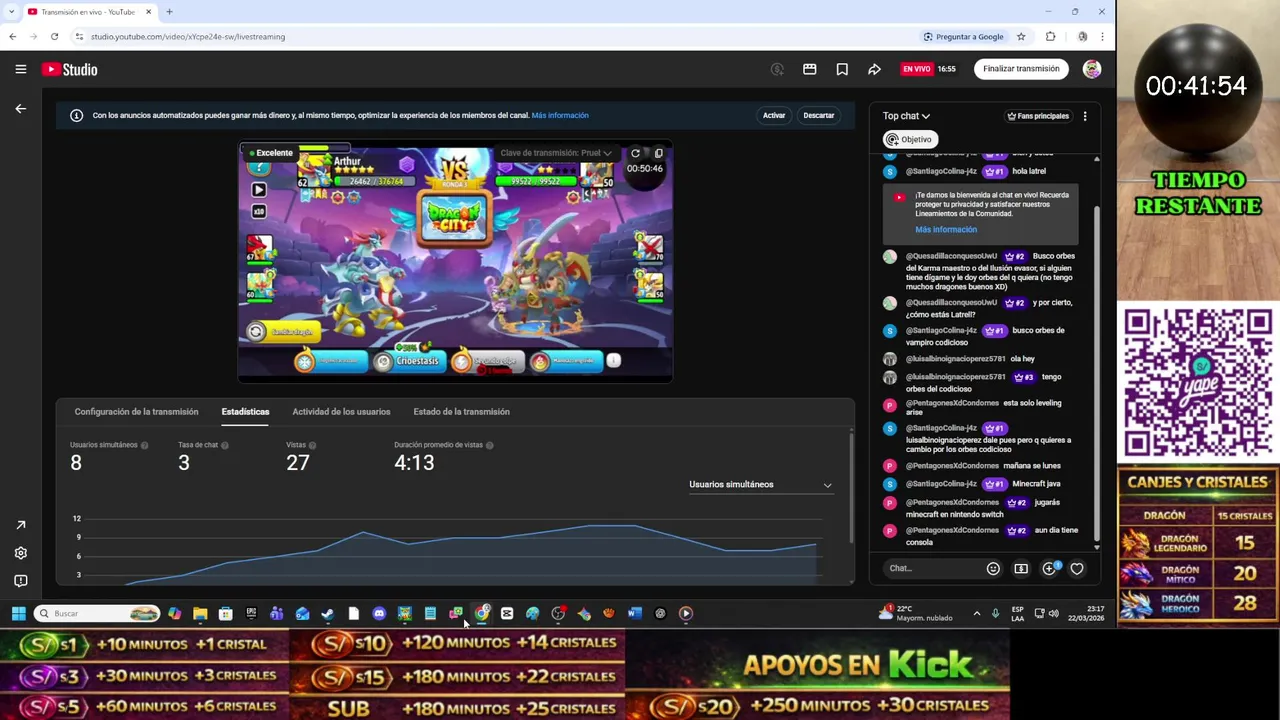Viewport: 1280px width, 720px height.
Task: Reload the browser page
Action: click(54, 36)
